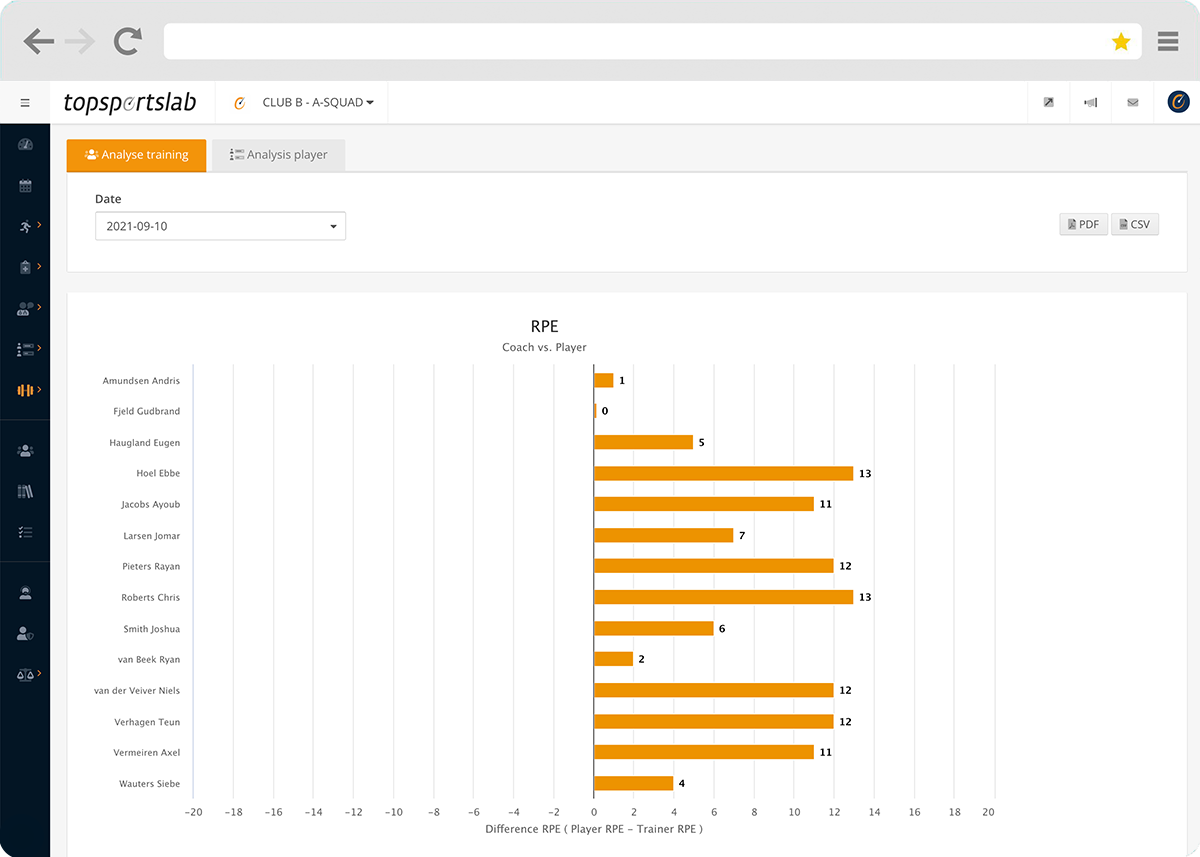Open the round profile avatar in header
The width and height of the screenshot is (1200, 857).
tap(1178, 102)
